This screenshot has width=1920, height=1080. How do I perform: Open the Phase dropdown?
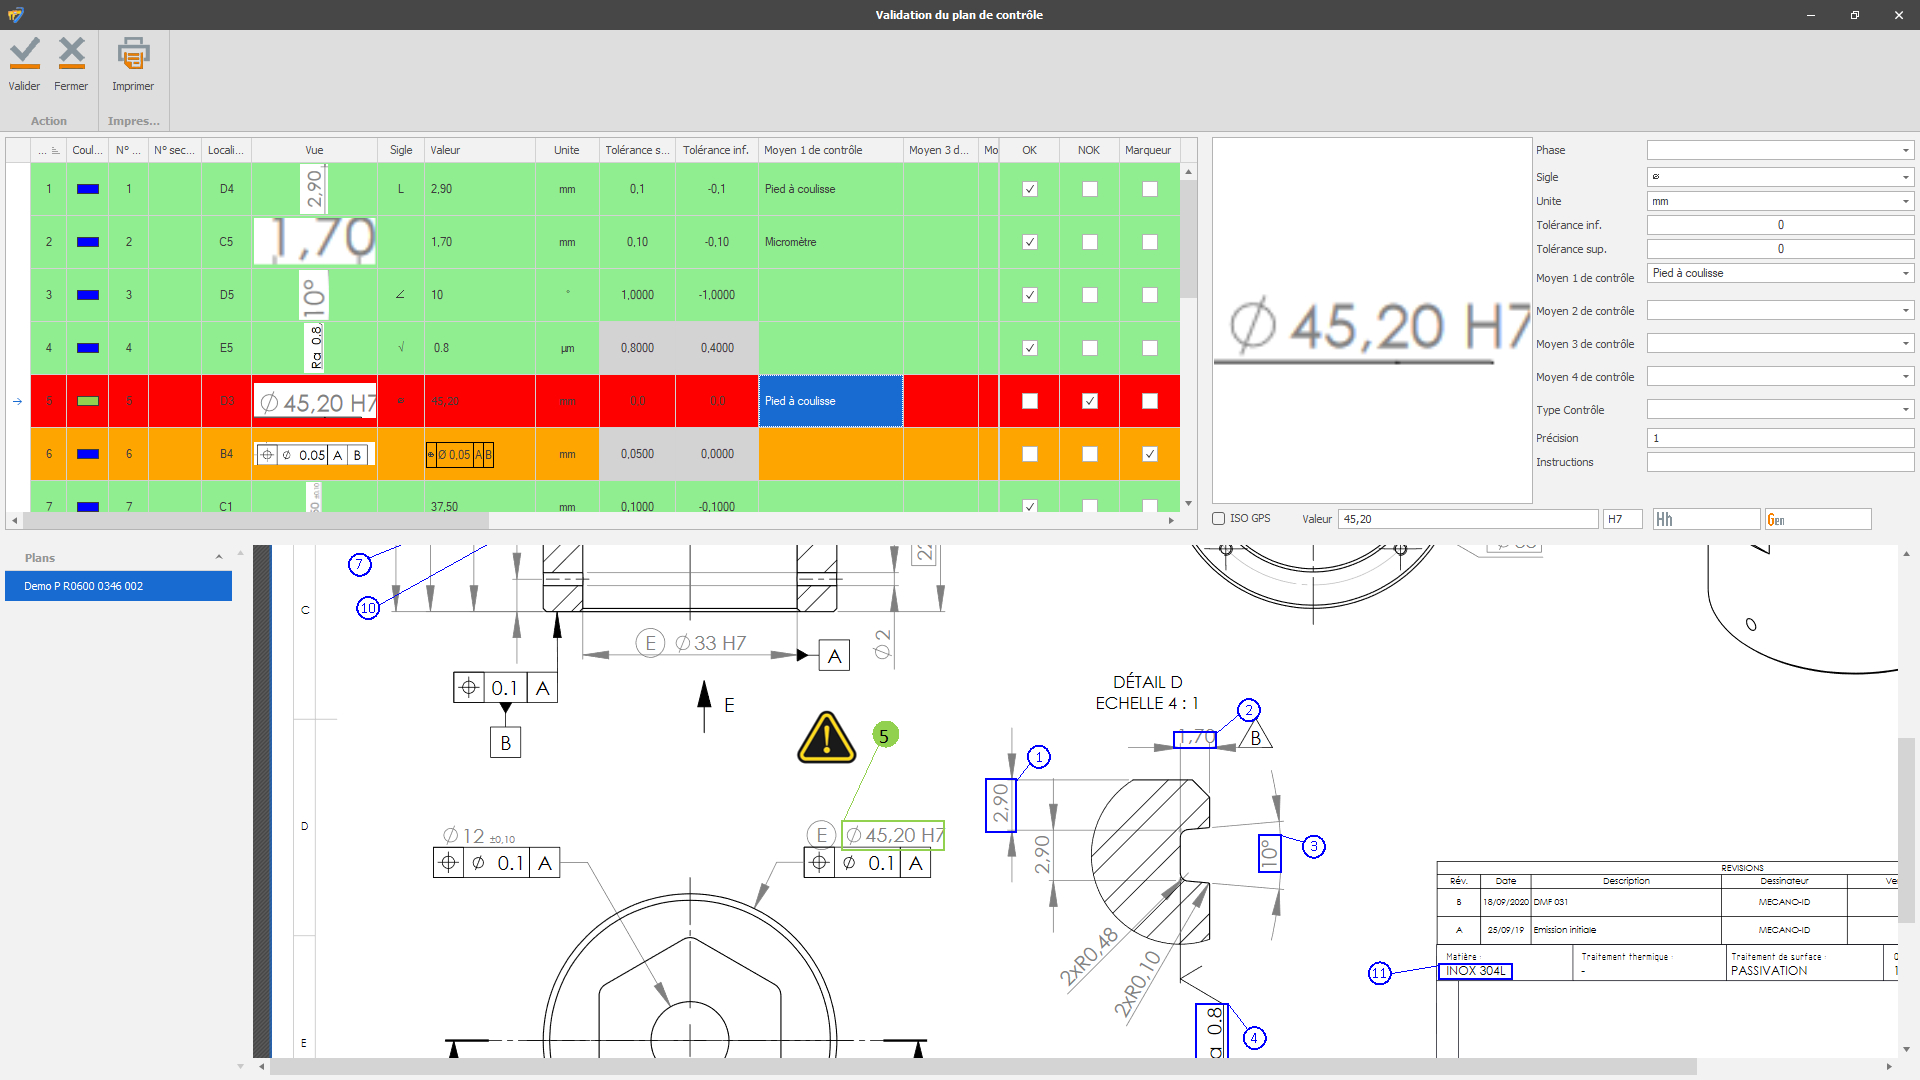[x=1905, y=150]
